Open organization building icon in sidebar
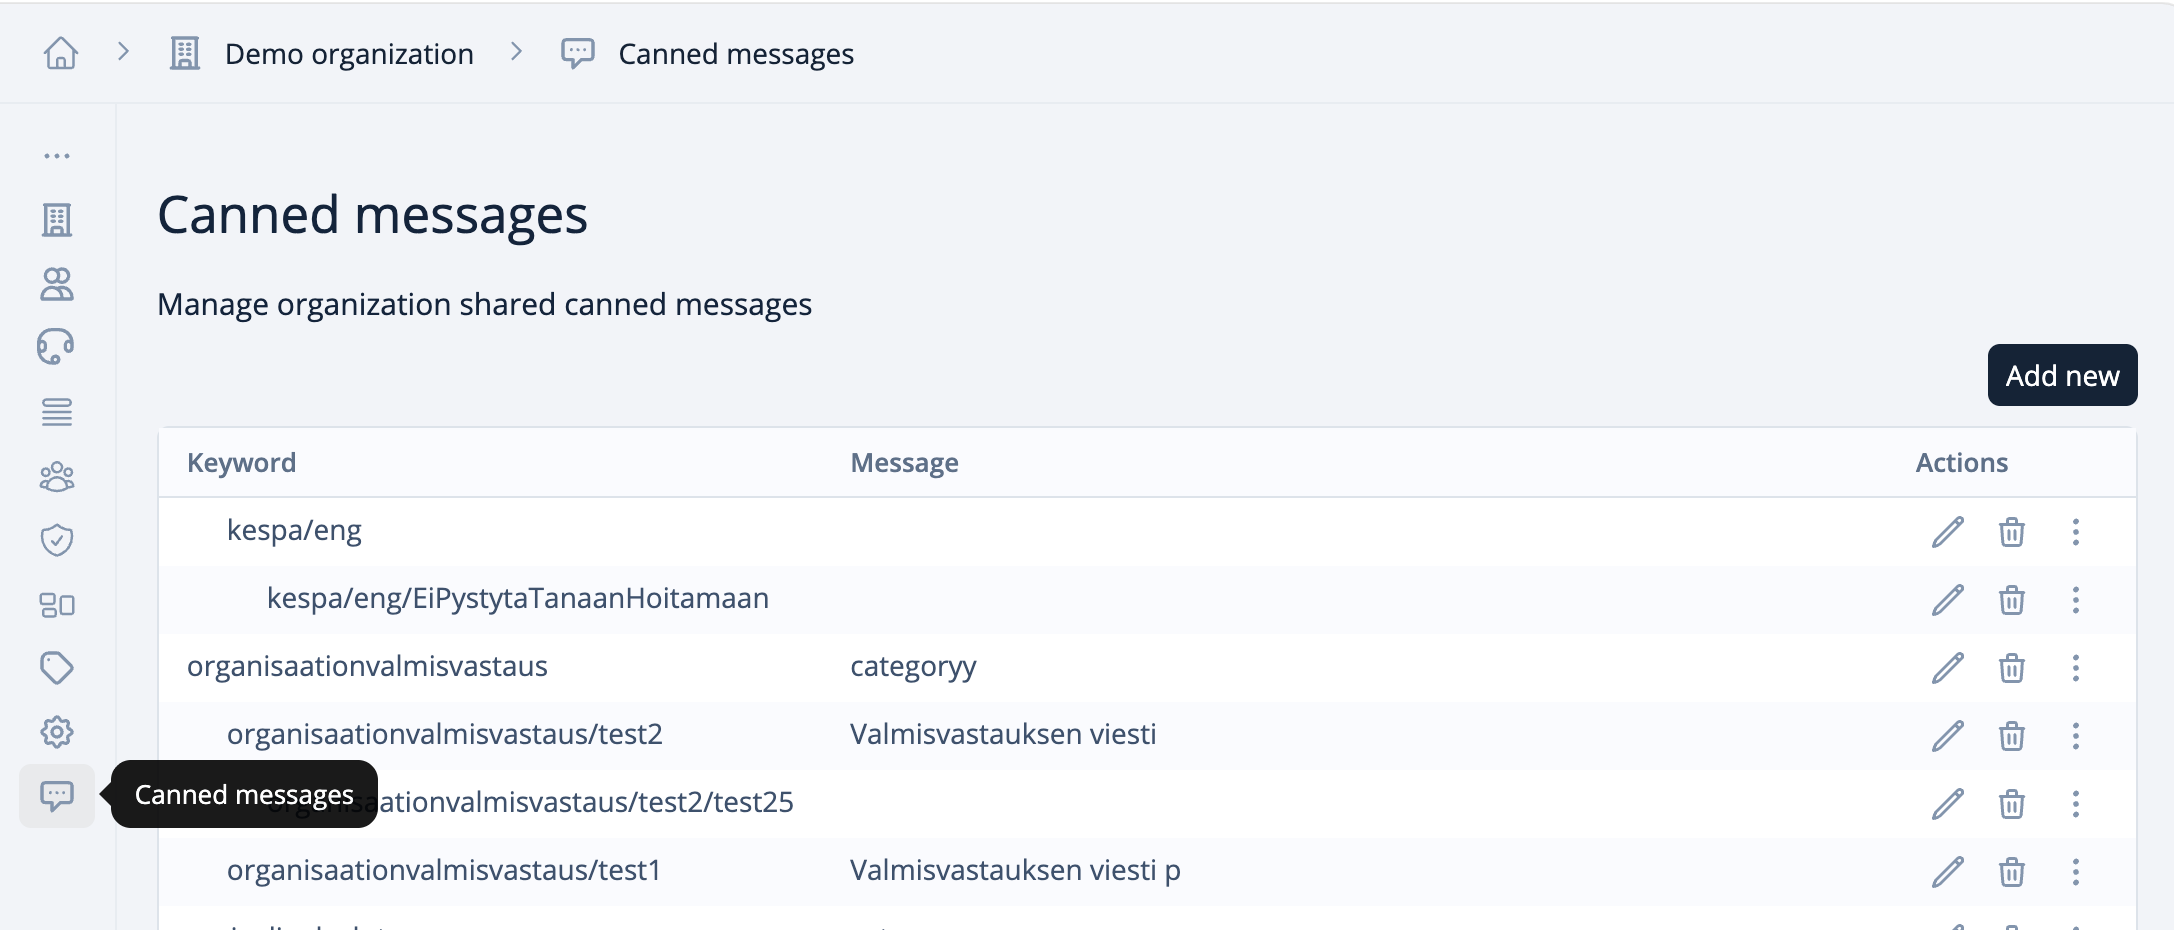Image resolution: width=2174 pixels, height=930 pixels. point(57,220)
